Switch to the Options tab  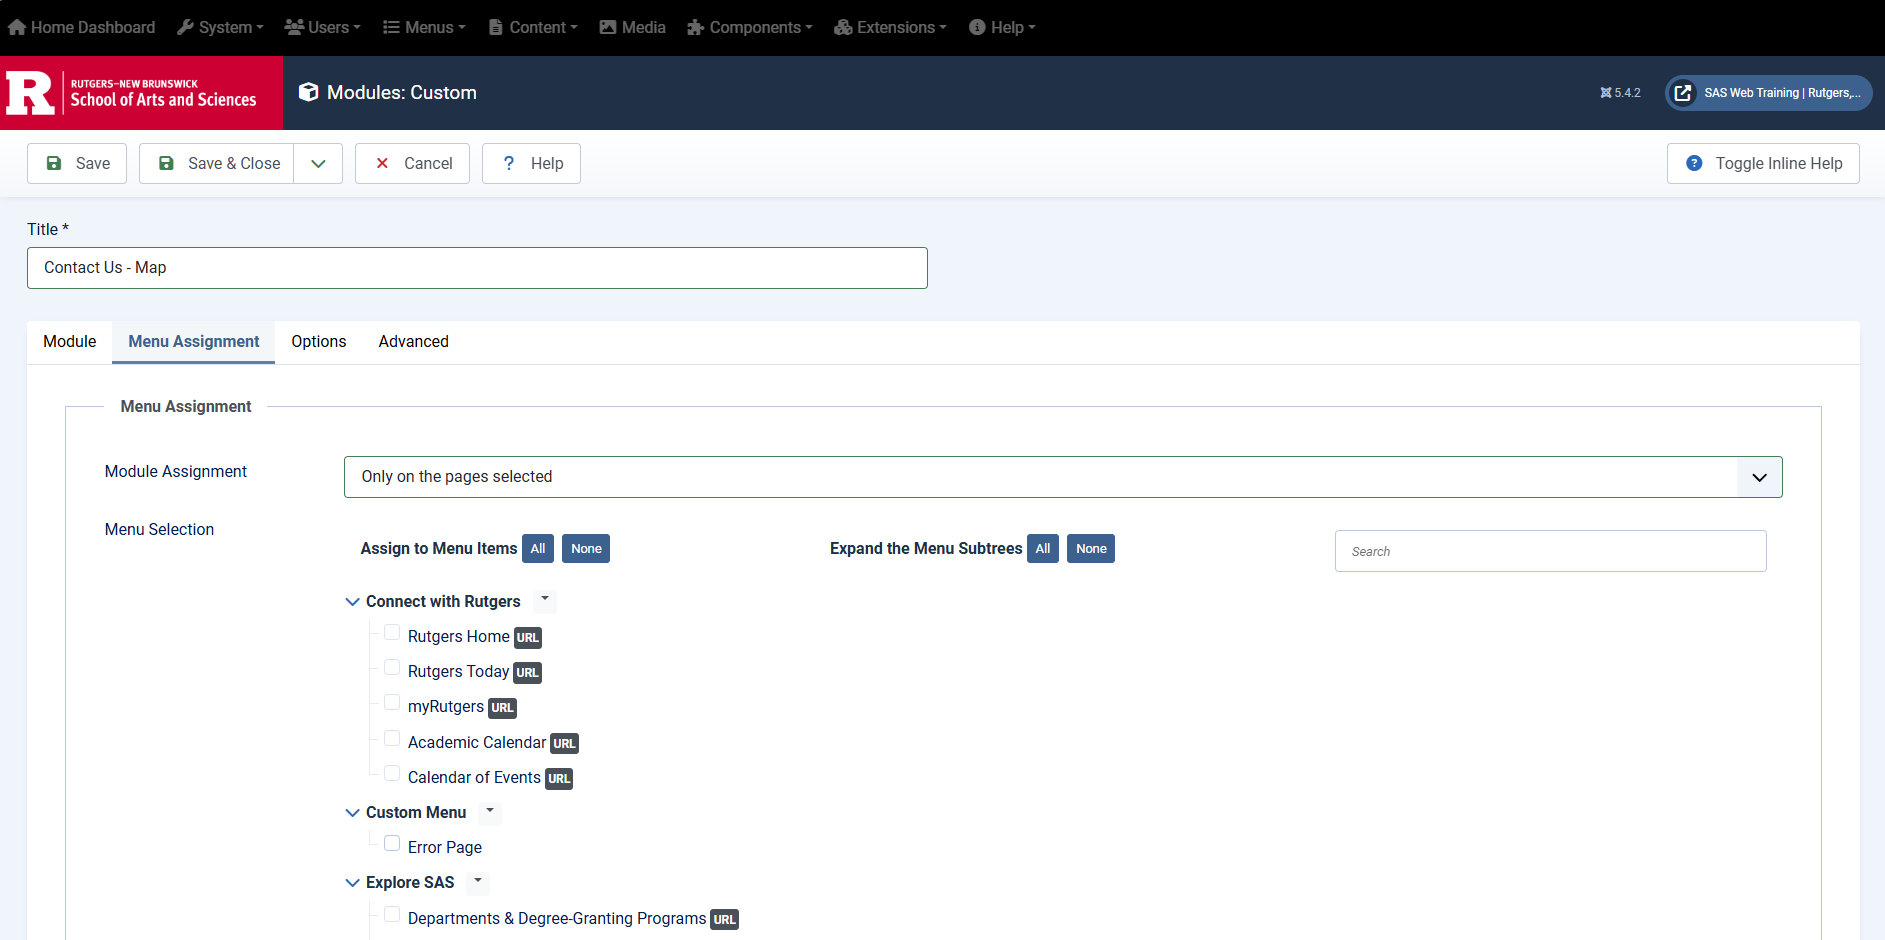319,342
